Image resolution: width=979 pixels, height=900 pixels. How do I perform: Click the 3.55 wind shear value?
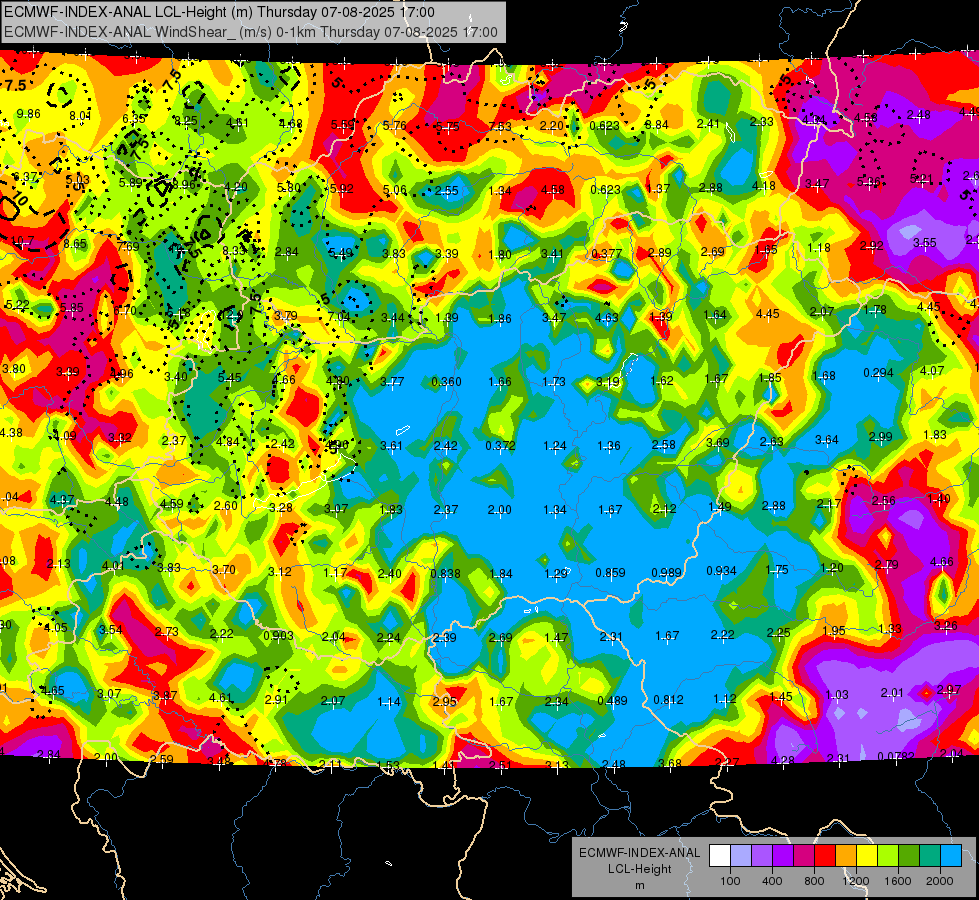[925, 242]
